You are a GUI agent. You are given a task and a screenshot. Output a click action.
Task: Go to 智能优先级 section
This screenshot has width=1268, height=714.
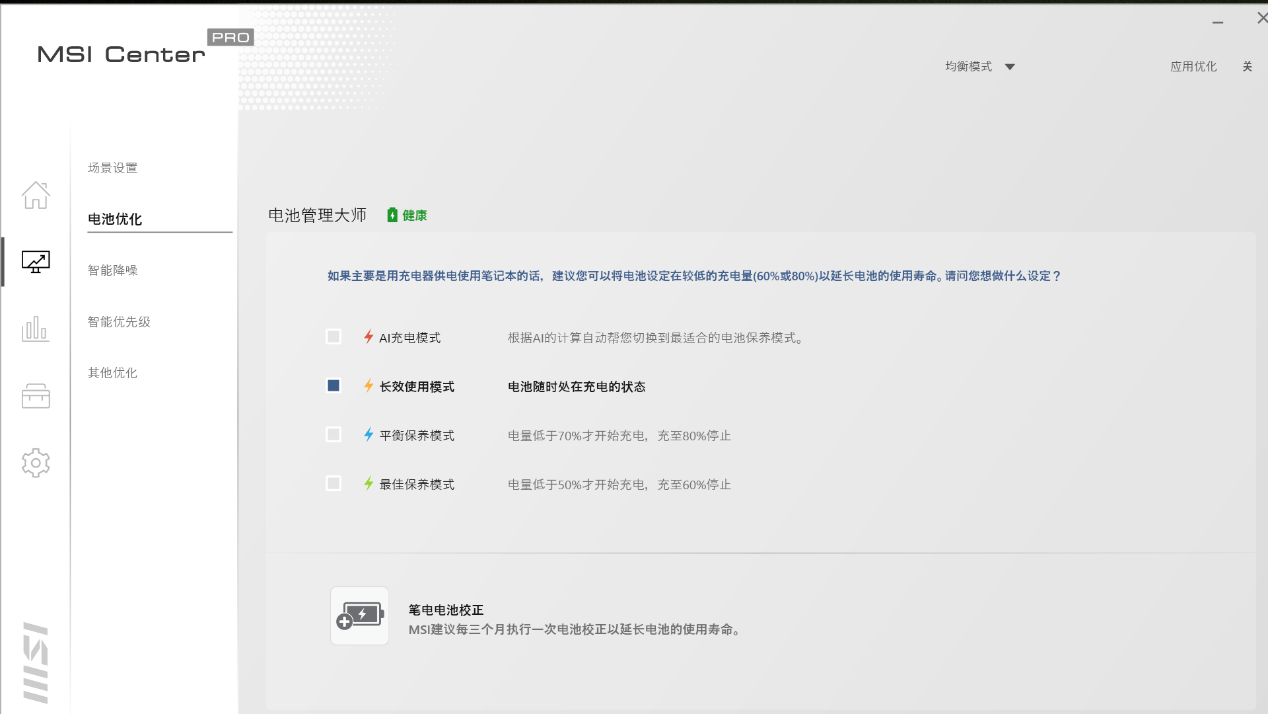coord(119,322)
